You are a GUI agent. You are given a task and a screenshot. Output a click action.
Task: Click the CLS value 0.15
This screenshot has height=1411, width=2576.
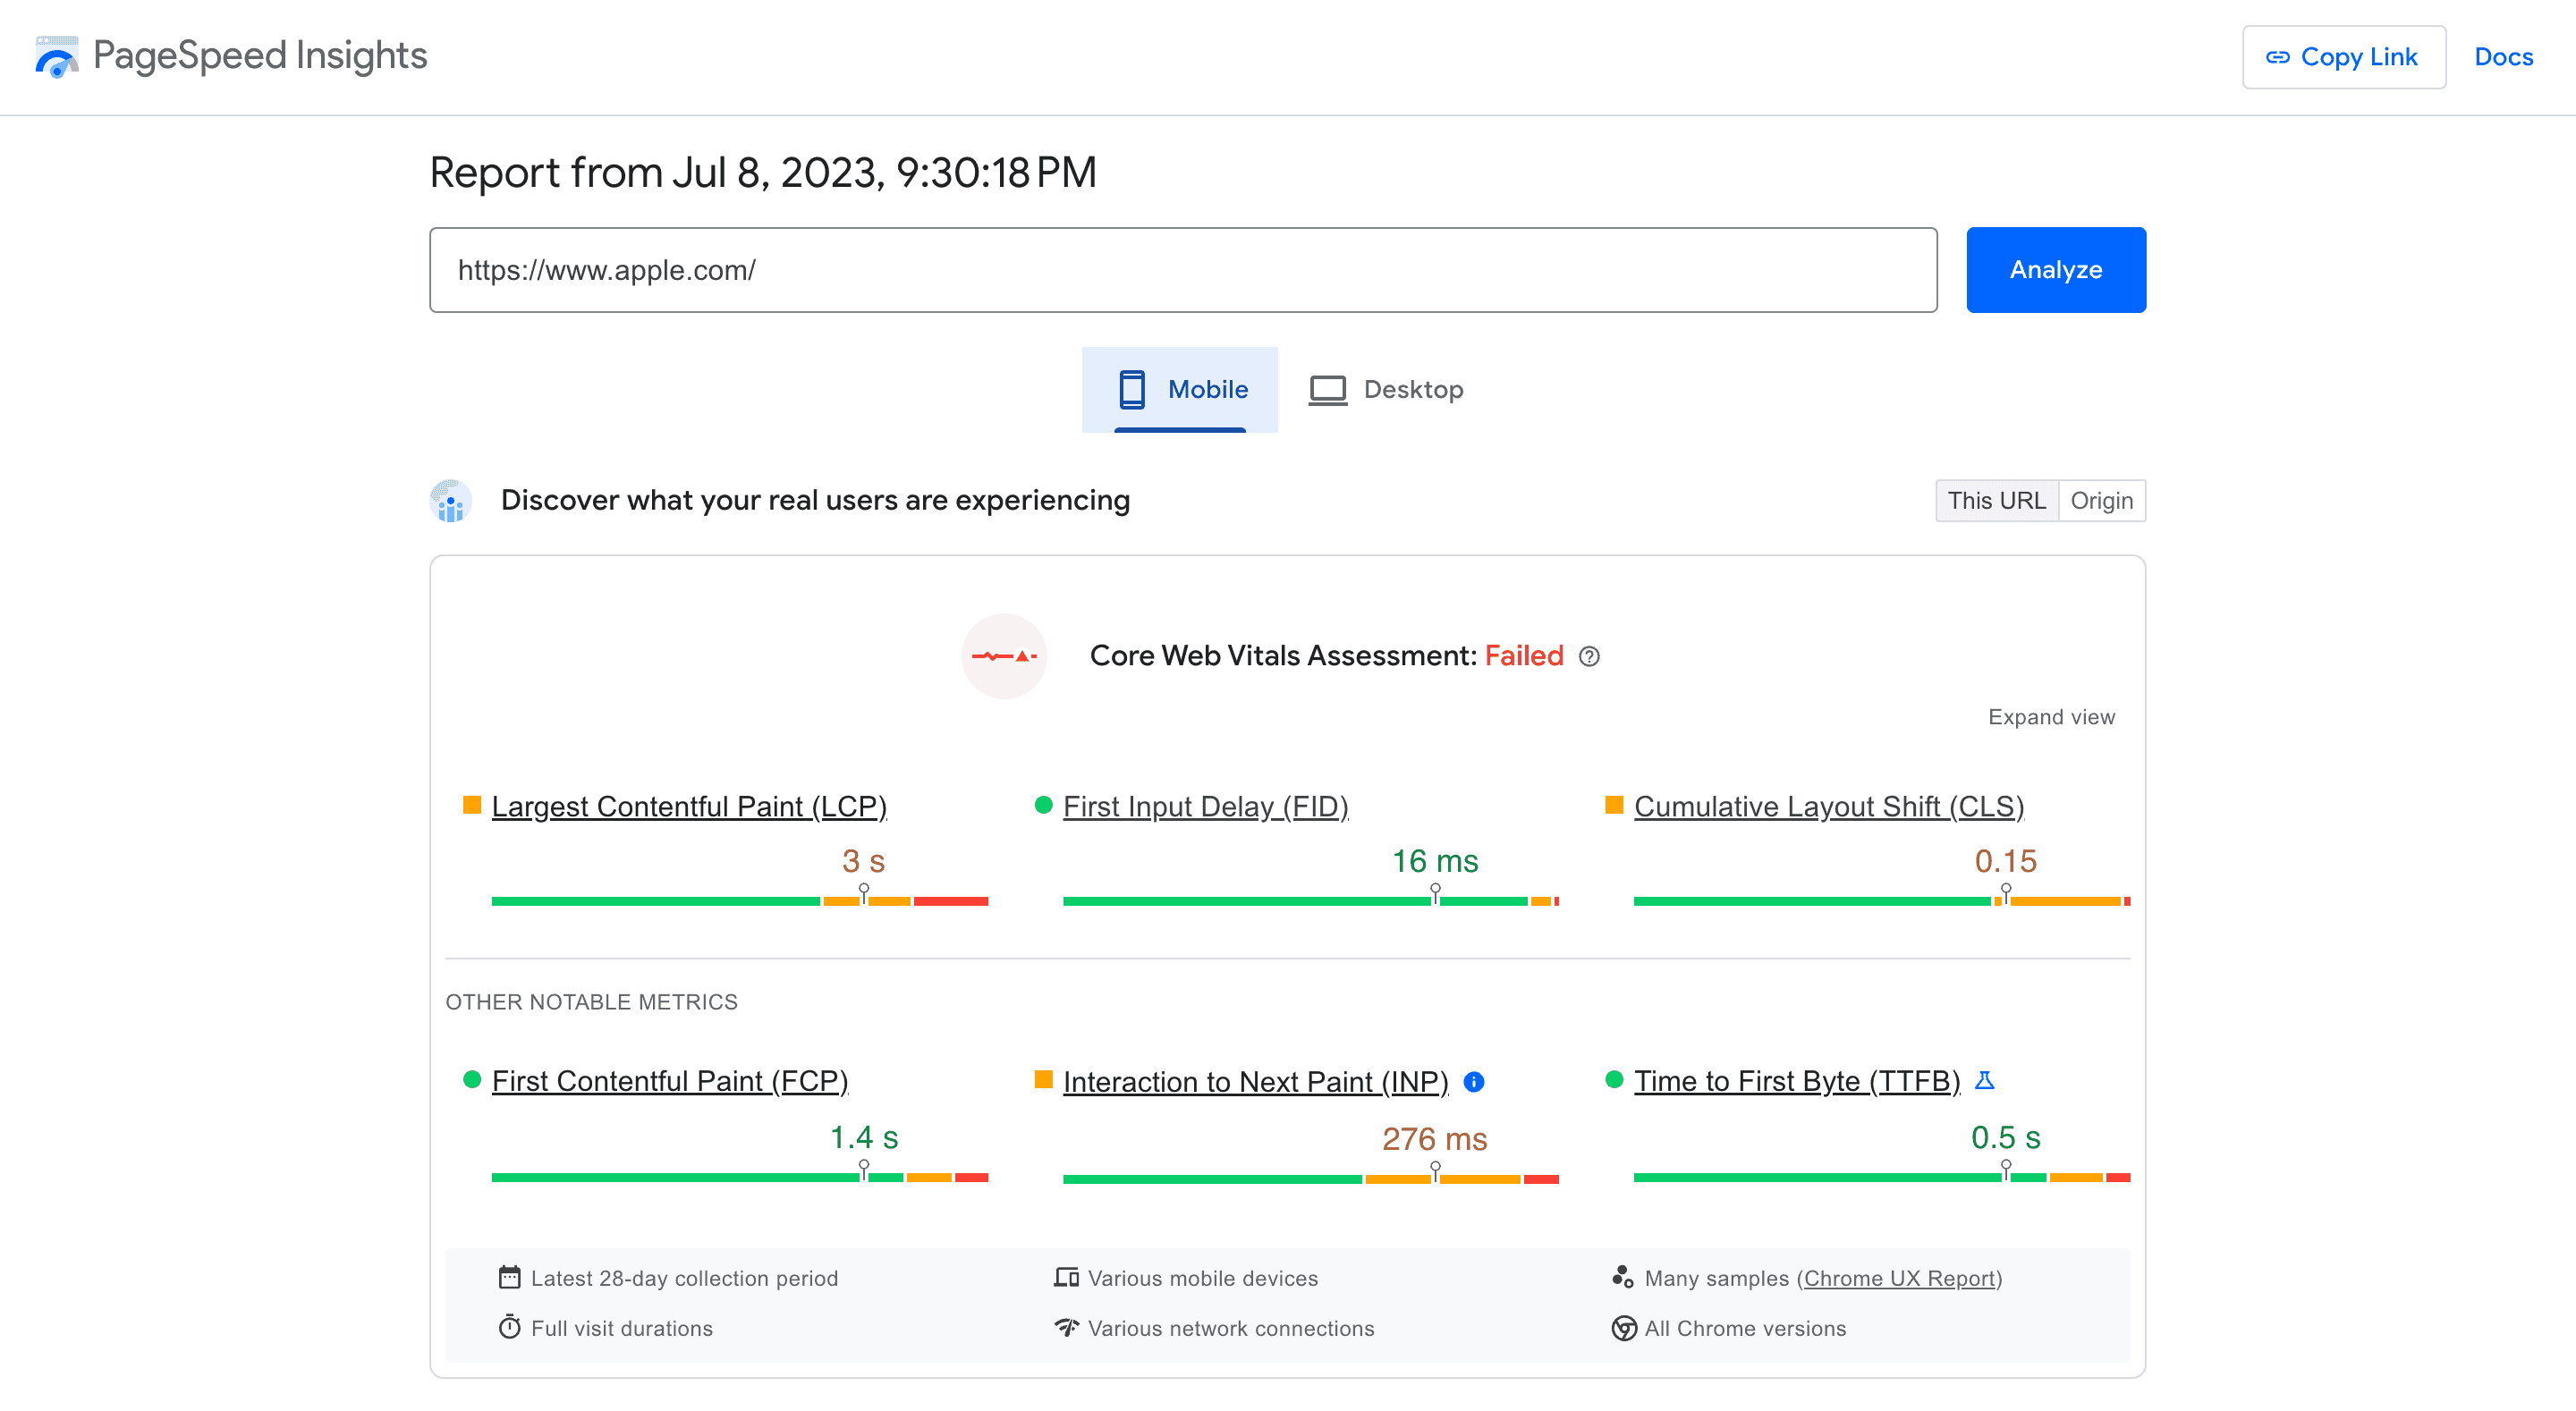[x=2005, y=861]
